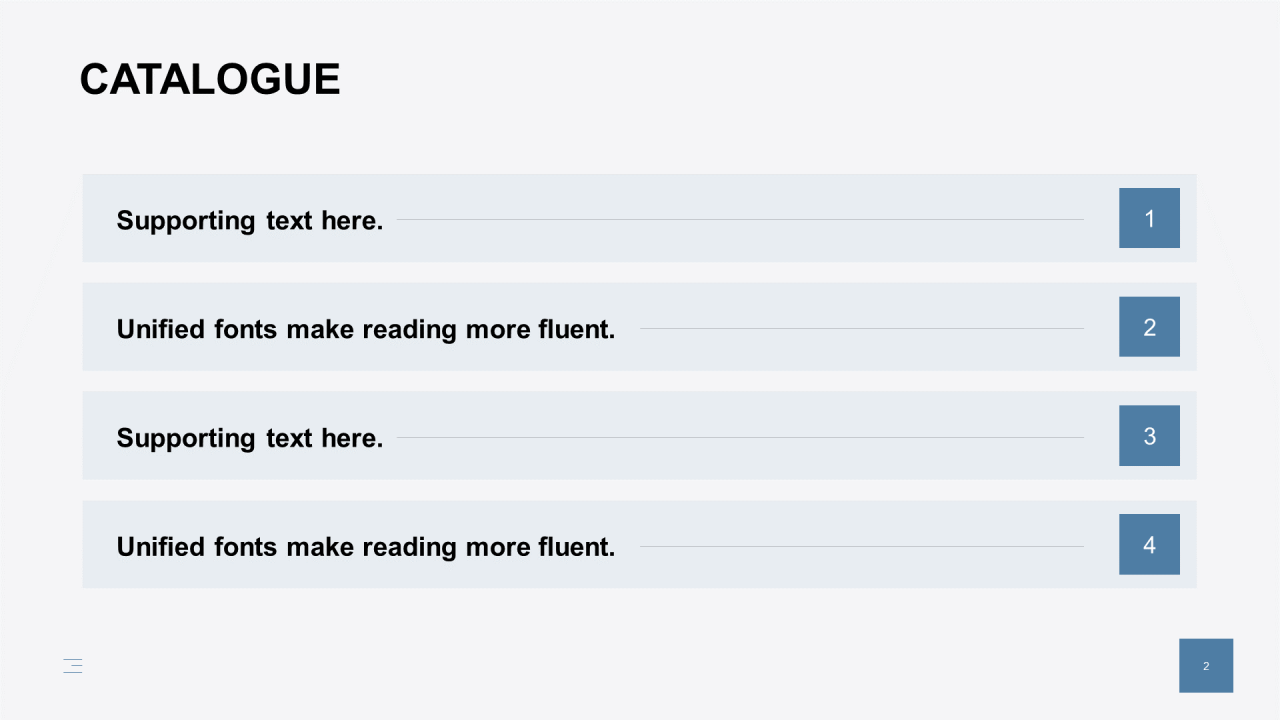Pick the third catalogue row's gray panel
The height and width of the screenshot is (720, 1280).
639,436
